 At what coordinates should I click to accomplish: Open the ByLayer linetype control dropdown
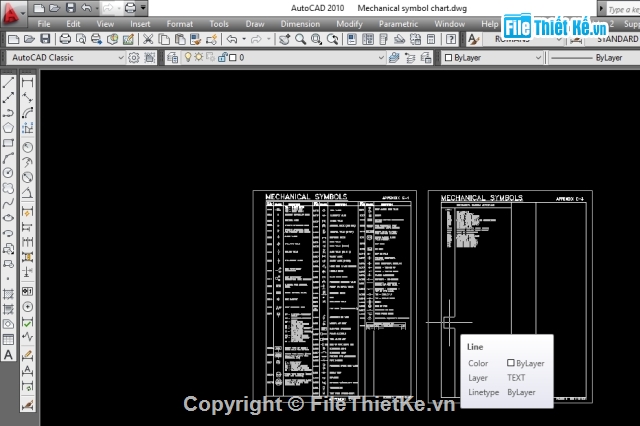tap(594, 58)
